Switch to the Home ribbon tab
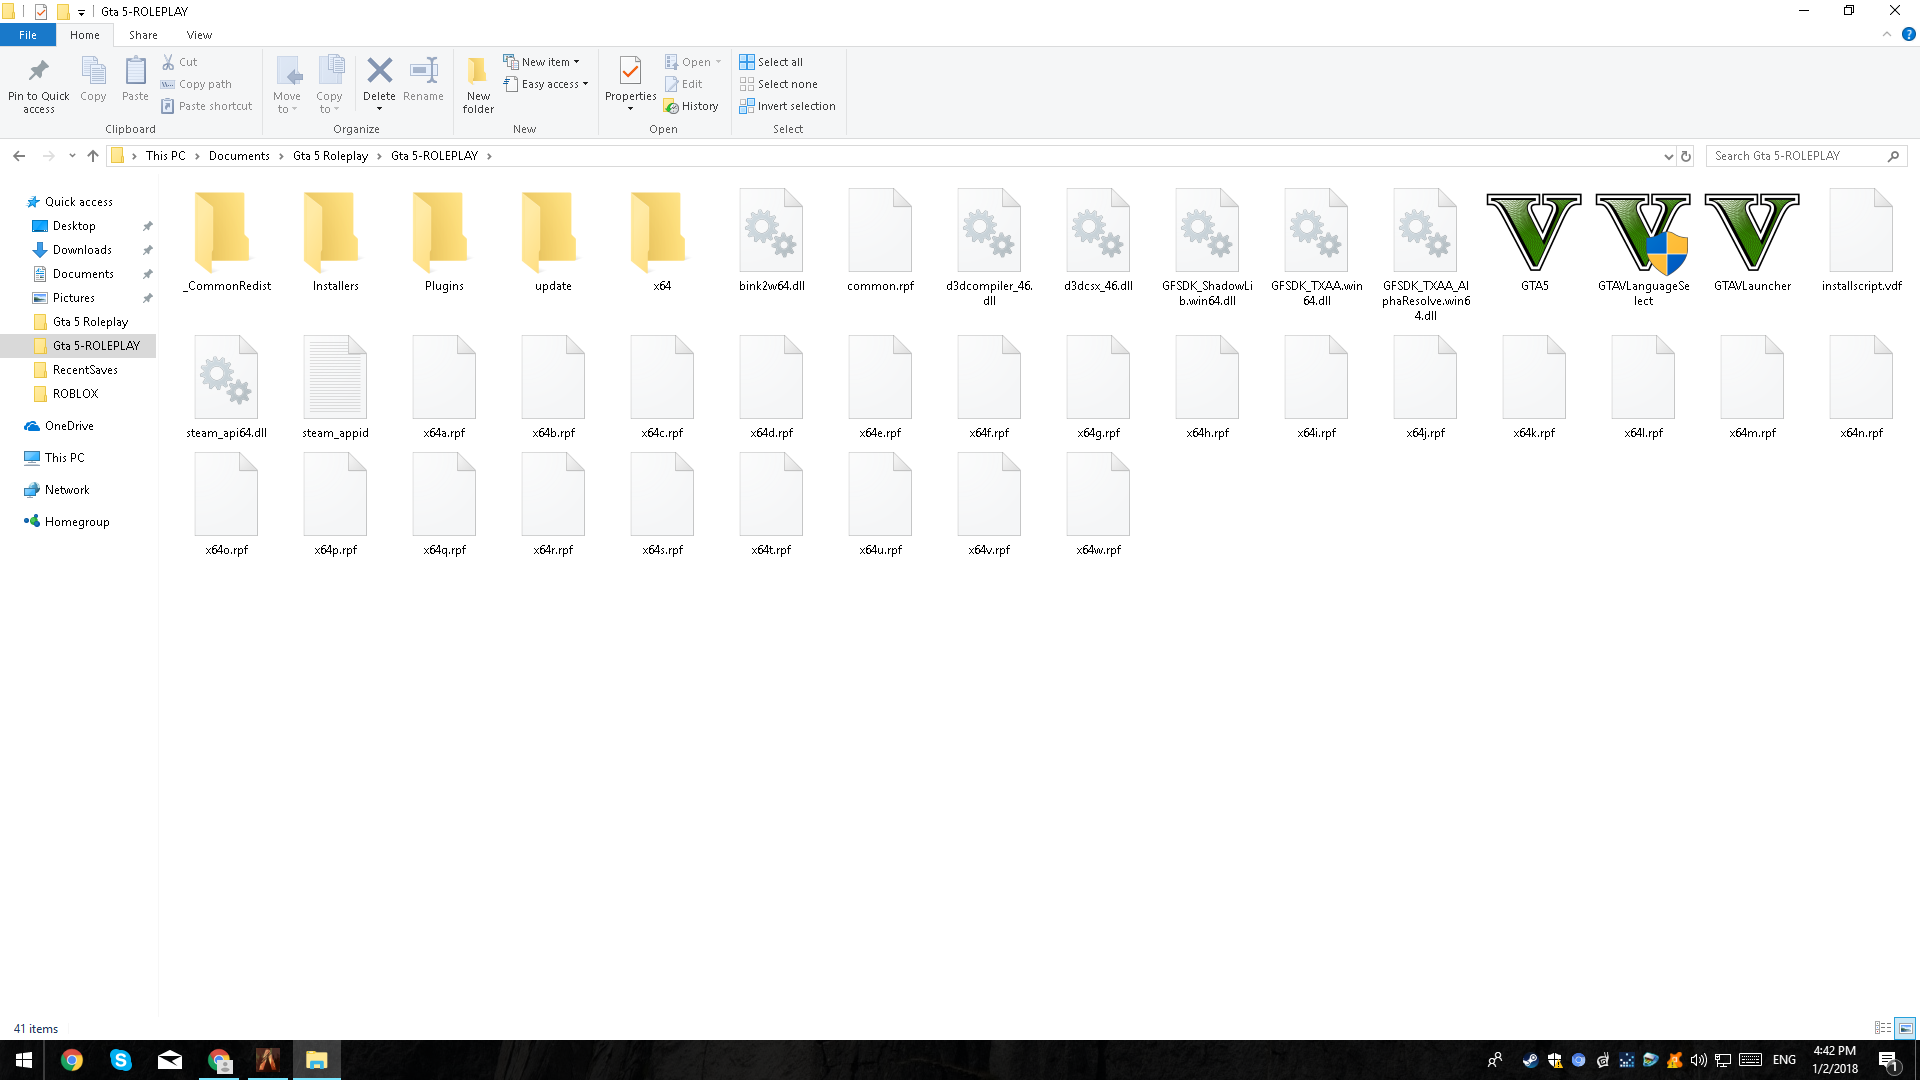Viewport: 1920px width, 1080px height. coord(85,35)
